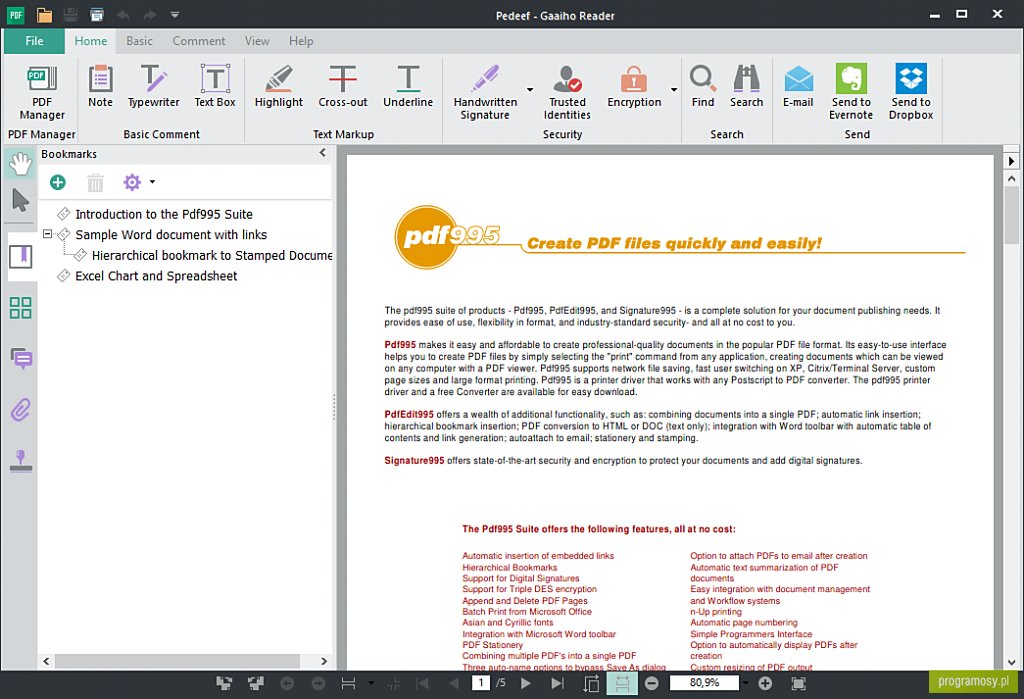Open the page layout dropdown arrow
The height and width of the screenshot is (699, 1024).
click(x=370, y=683)
